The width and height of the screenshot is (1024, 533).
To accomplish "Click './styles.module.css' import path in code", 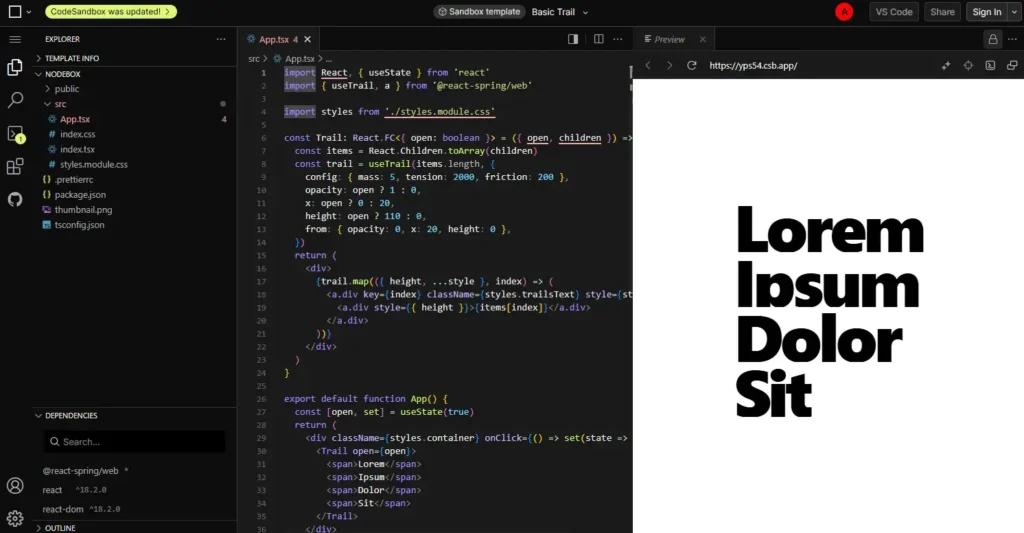I will pos(440,112).
